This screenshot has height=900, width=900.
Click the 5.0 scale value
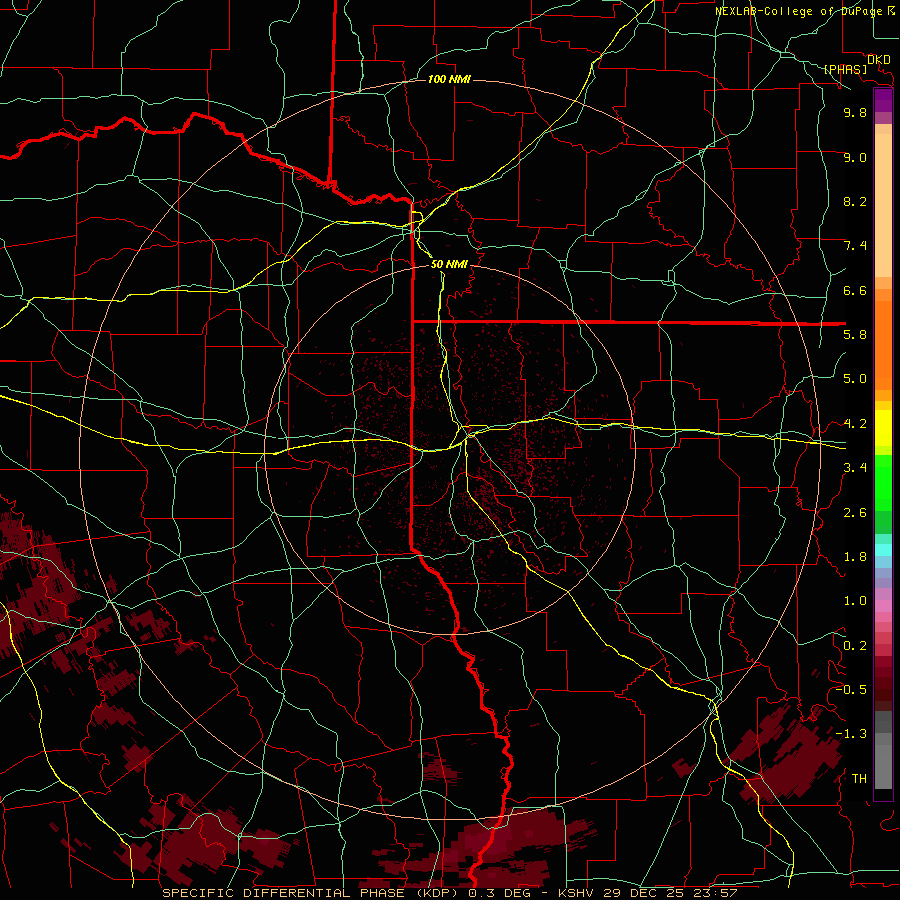tap(855, 379)
